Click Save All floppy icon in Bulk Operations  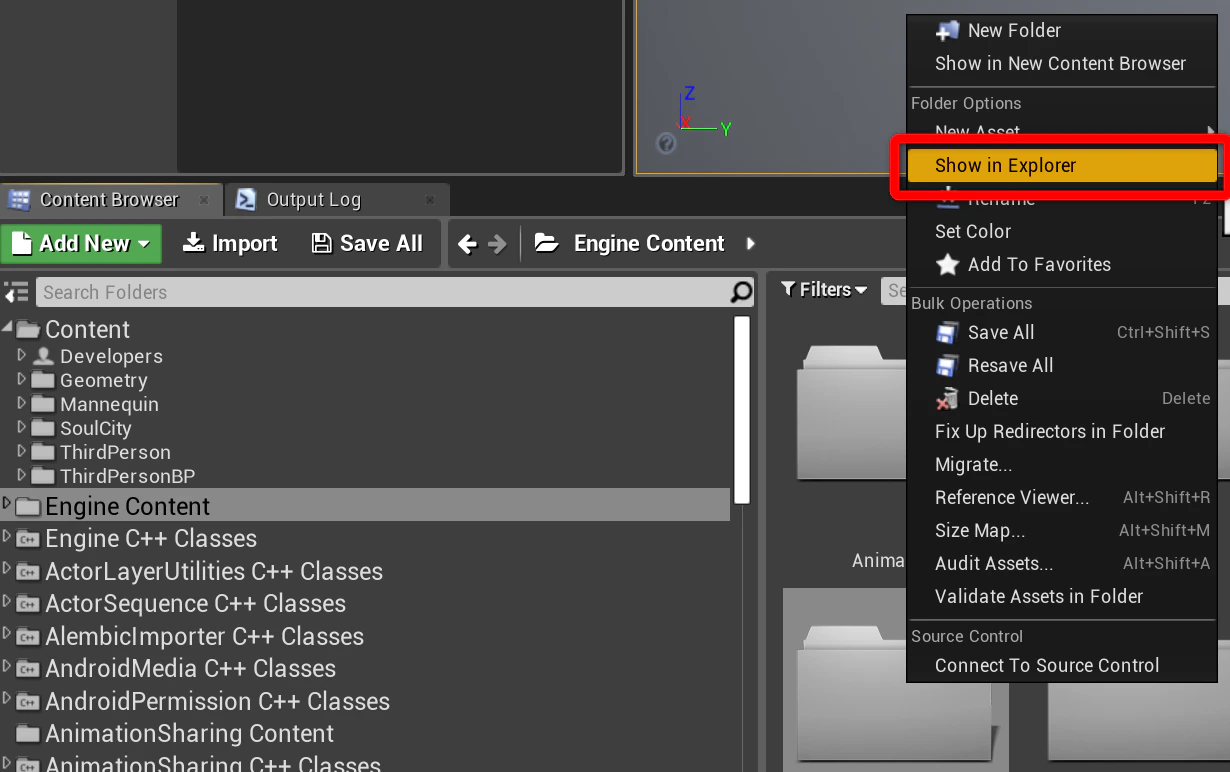tap(946, 333)
